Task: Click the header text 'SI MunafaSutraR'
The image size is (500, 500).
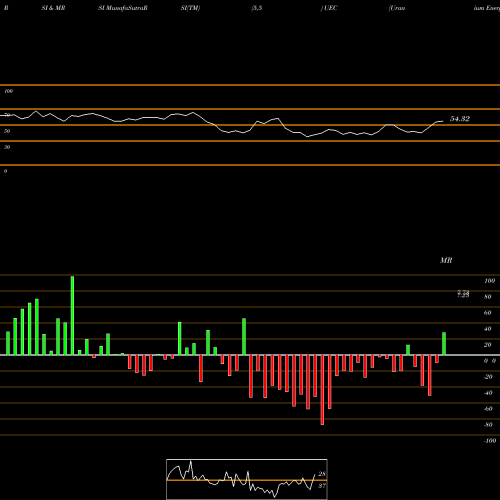Action: coord(123,8)
